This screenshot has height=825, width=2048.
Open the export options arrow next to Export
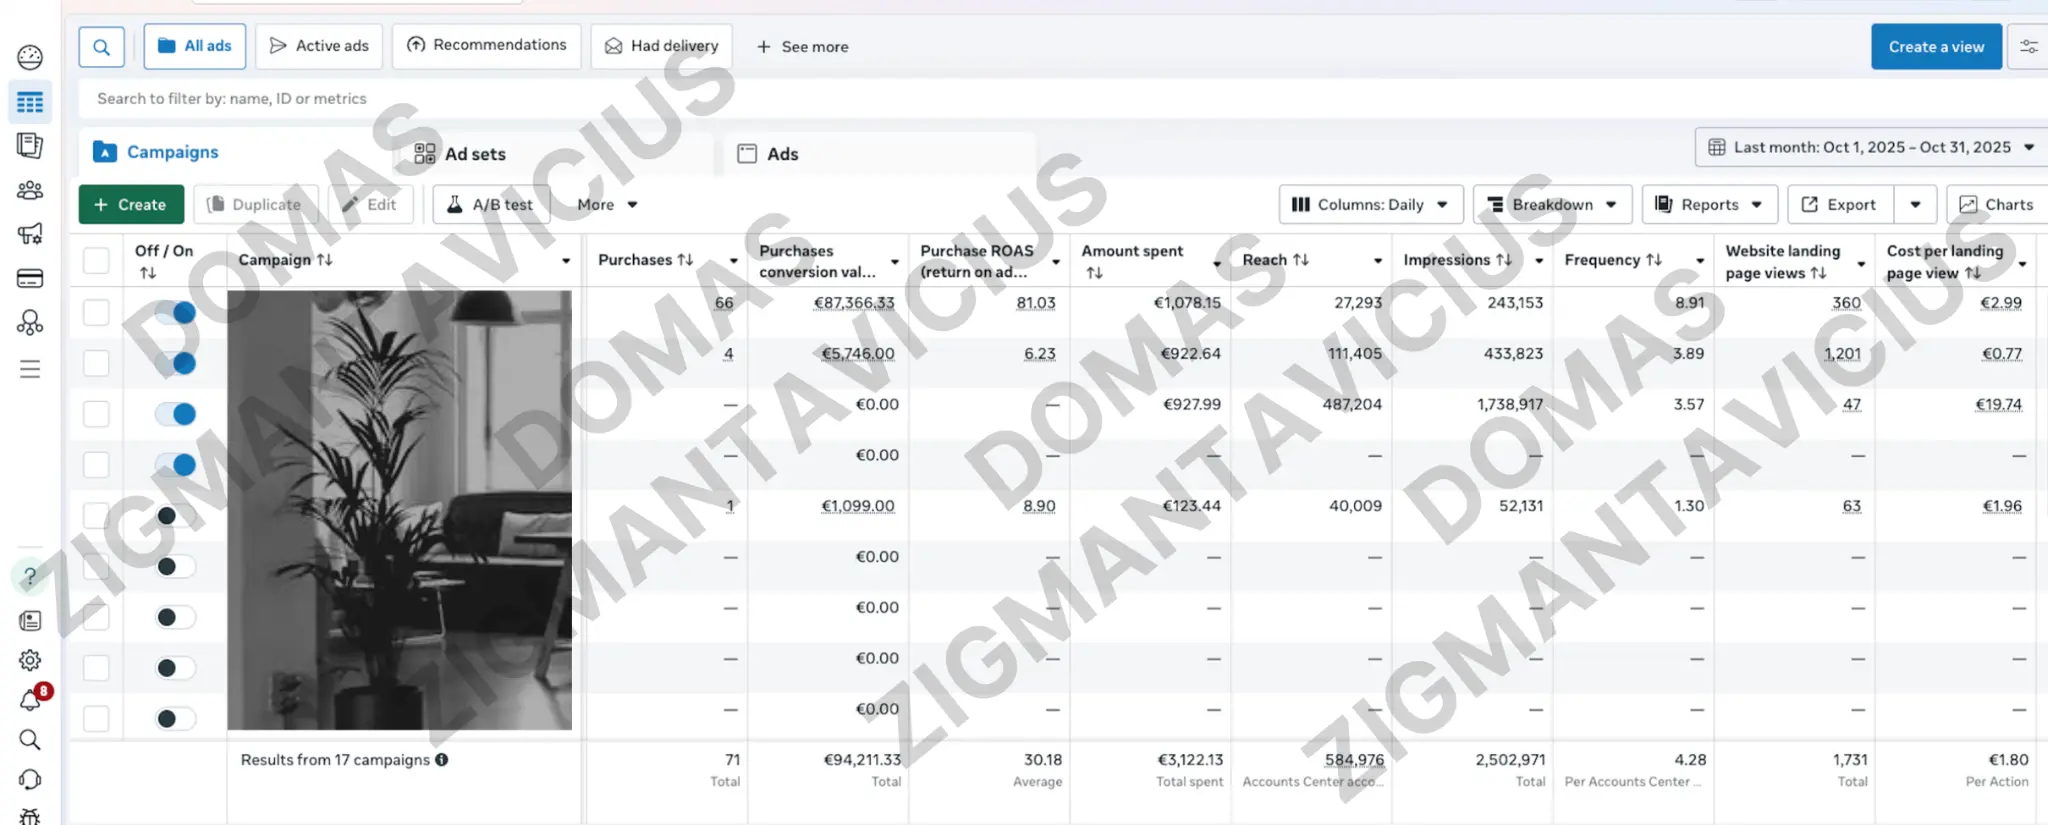click(1915, 204)
